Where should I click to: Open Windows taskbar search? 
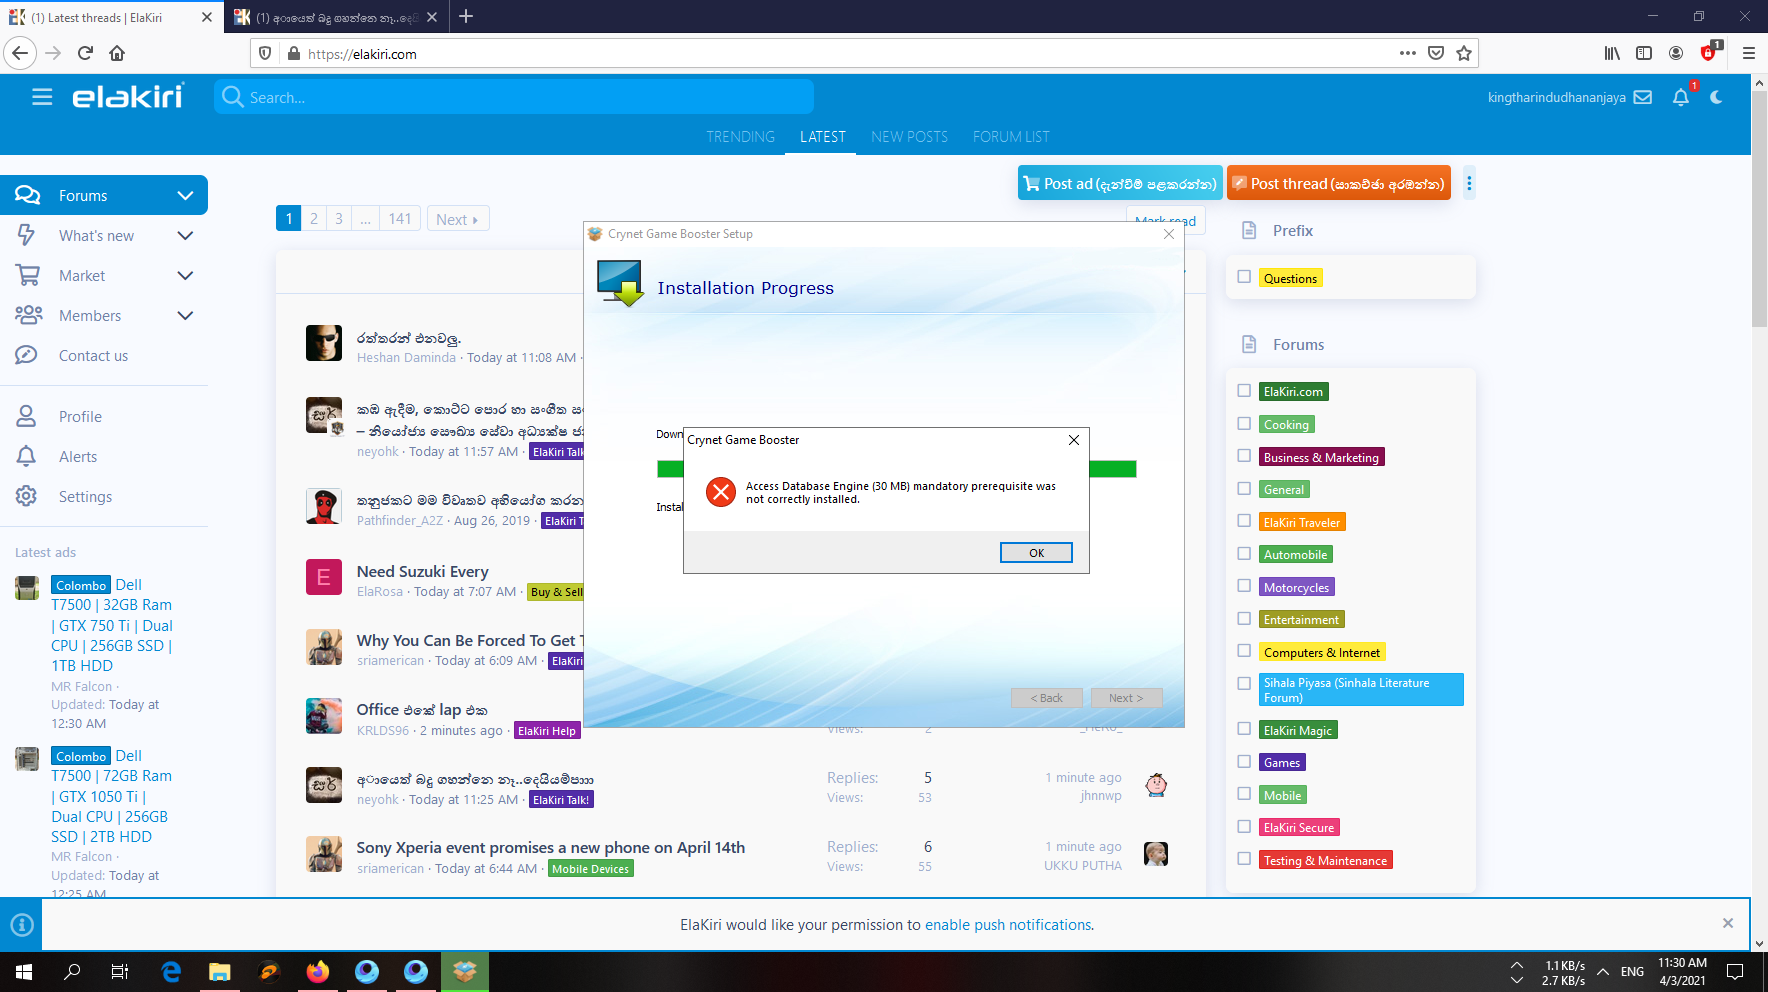[72, 971]
